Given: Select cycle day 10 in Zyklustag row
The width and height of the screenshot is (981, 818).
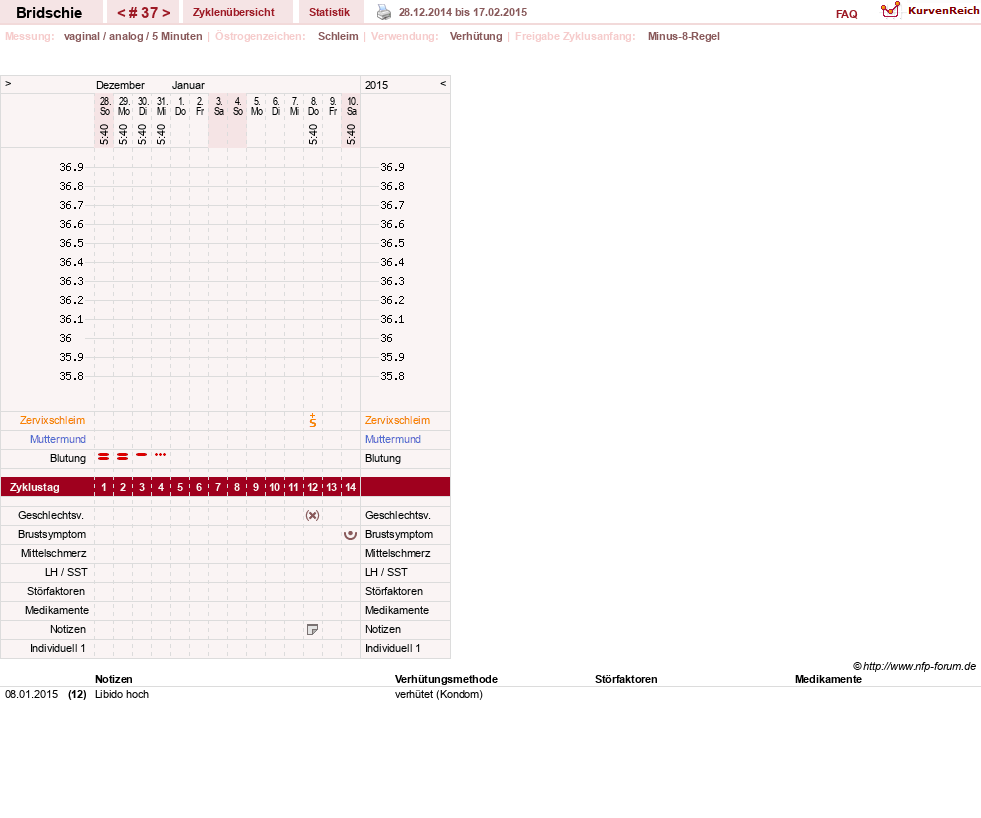Looking at the screenshot, I should [x=275, y=487].
